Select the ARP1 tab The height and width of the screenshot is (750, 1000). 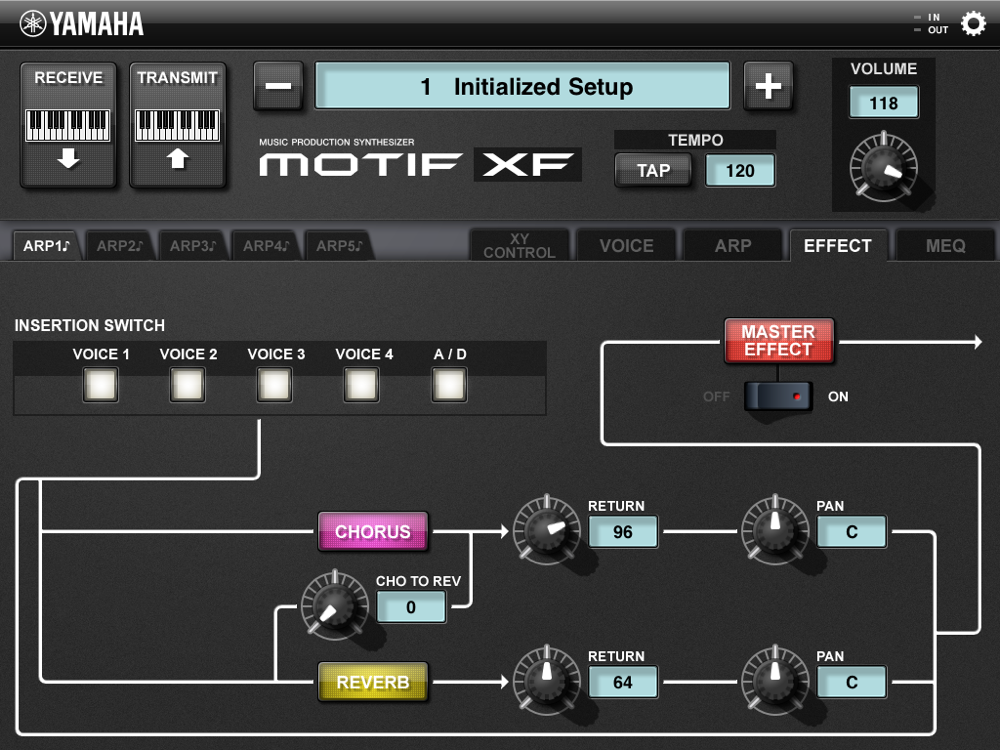(x=46, y=246)
